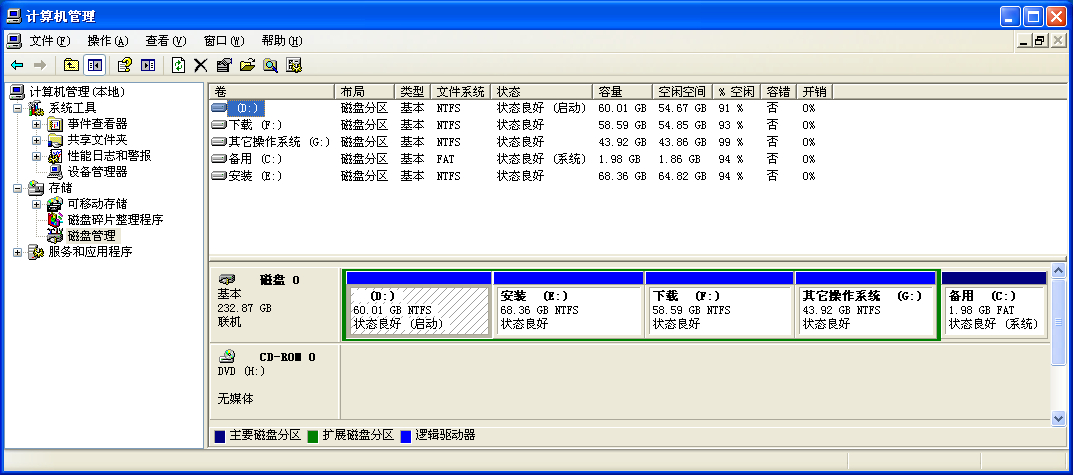Click the 磁盘 0 disk label panel

[275, 305]
